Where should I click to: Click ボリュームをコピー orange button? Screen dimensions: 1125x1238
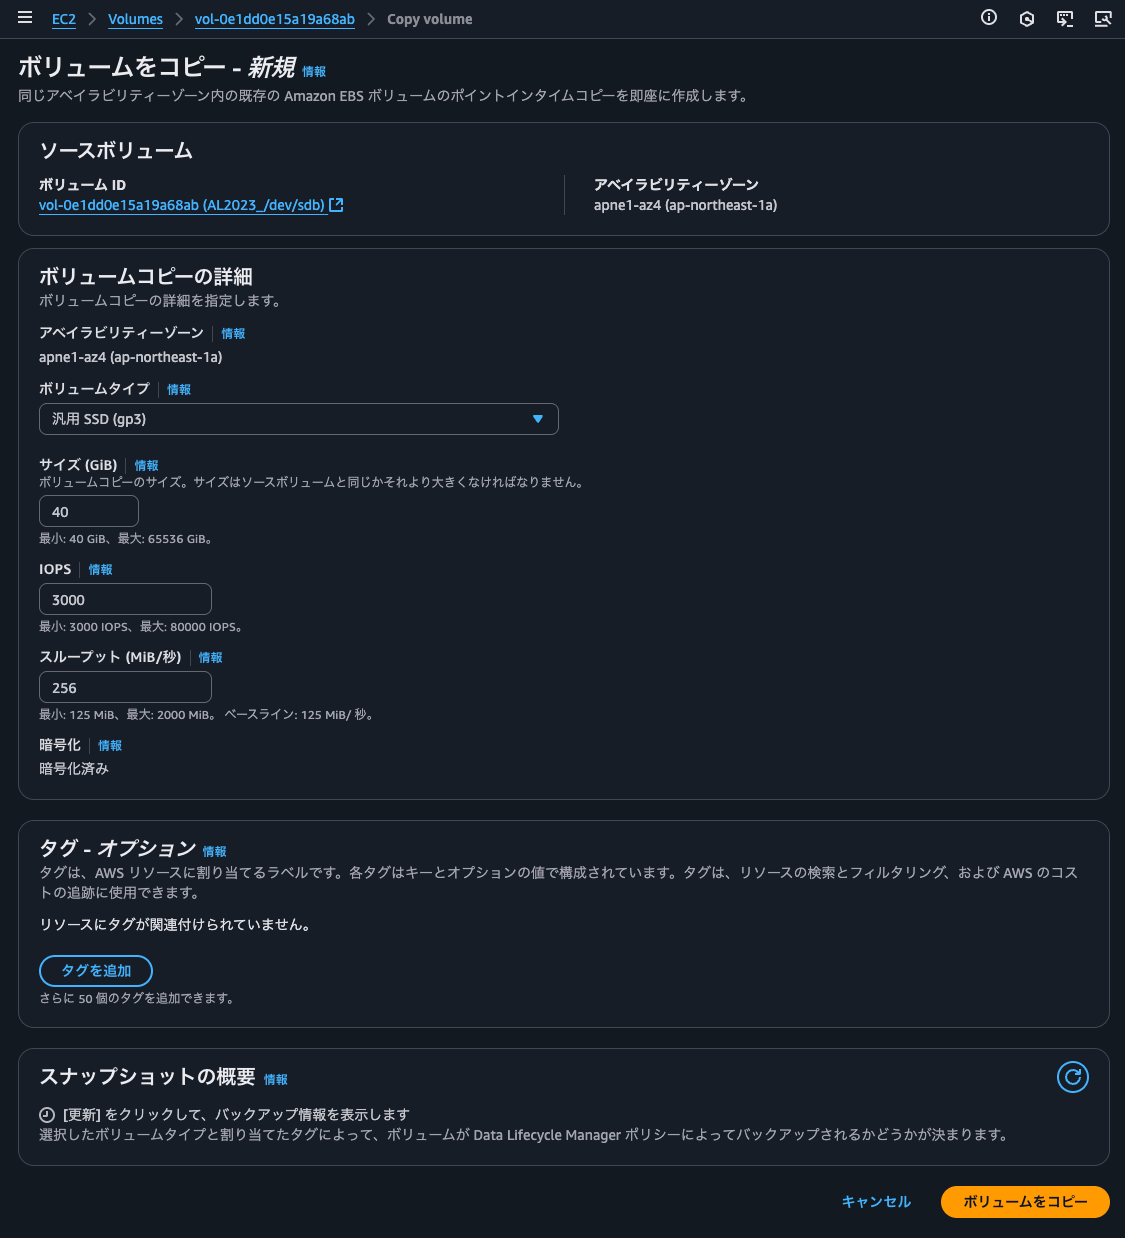(1025, 1202)
